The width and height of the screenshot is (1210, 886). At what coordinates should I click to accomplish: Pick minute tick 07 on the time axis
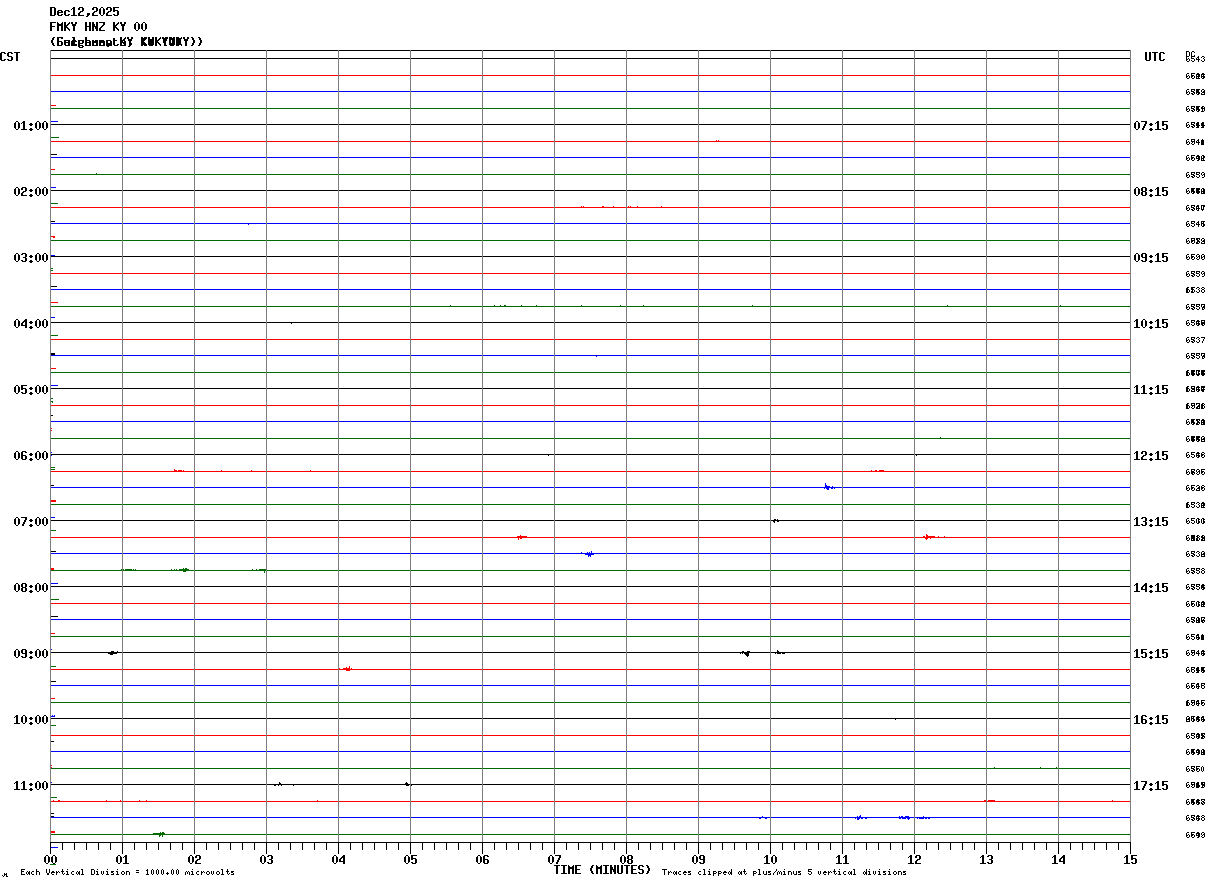pos(555,859)
